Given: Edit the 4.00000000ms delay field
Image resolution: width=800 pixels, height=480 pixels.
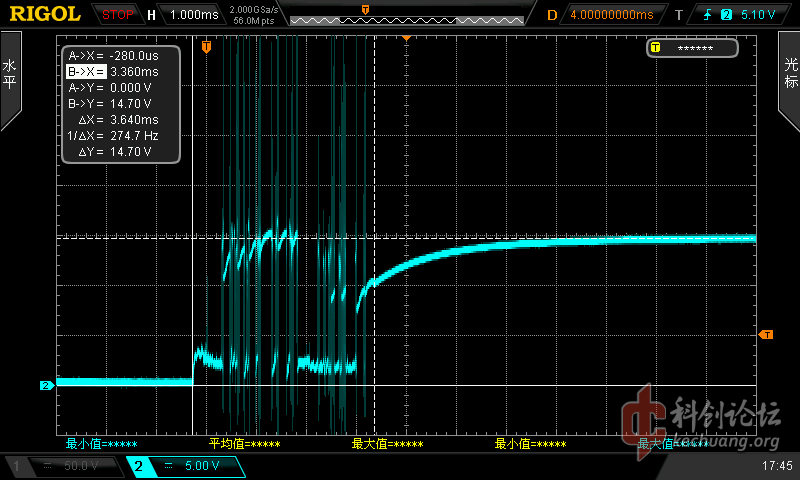Looking at the screenshot, I should 611,15.
